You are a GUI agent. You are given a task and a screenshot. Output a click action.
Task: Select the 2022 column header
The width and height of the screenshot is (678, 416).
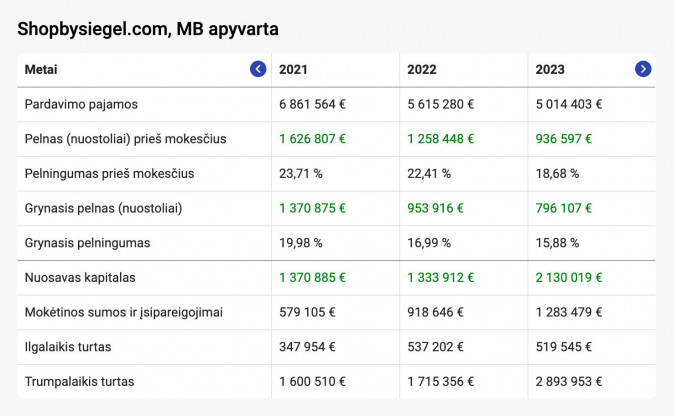click(422, 70)
